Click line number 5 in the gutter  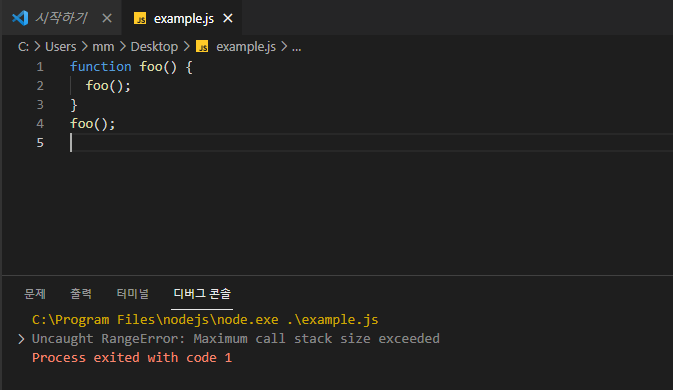(40, 142)
